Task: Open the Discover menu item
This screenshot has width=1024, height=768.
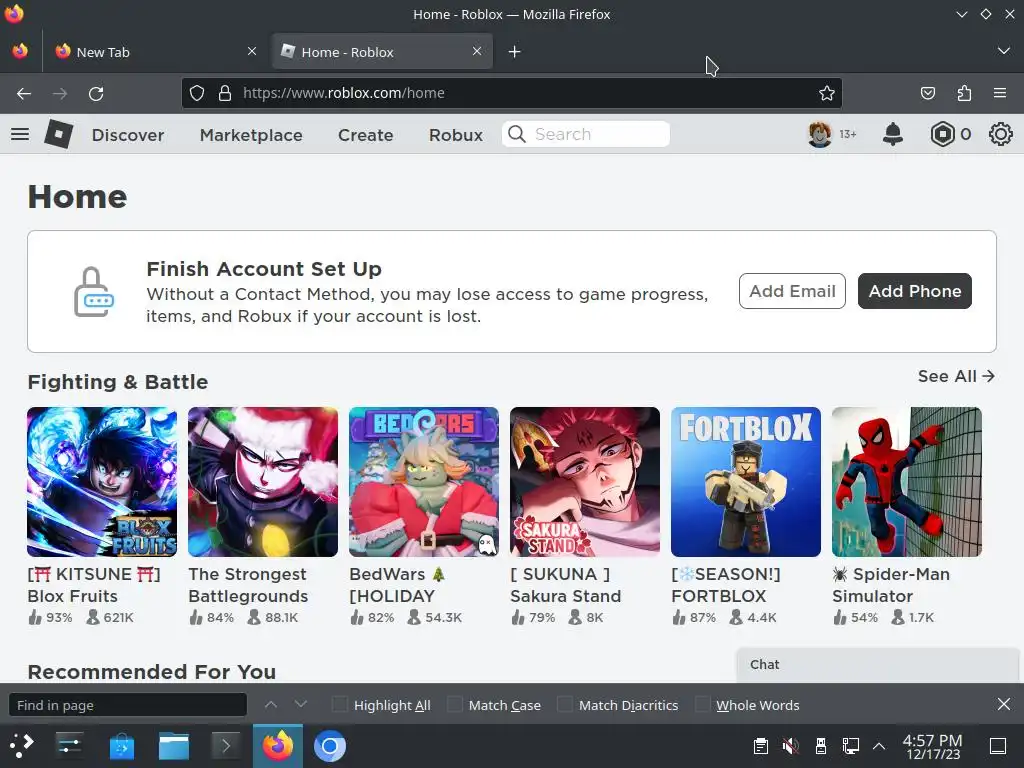Action: (x=128, y=135)
